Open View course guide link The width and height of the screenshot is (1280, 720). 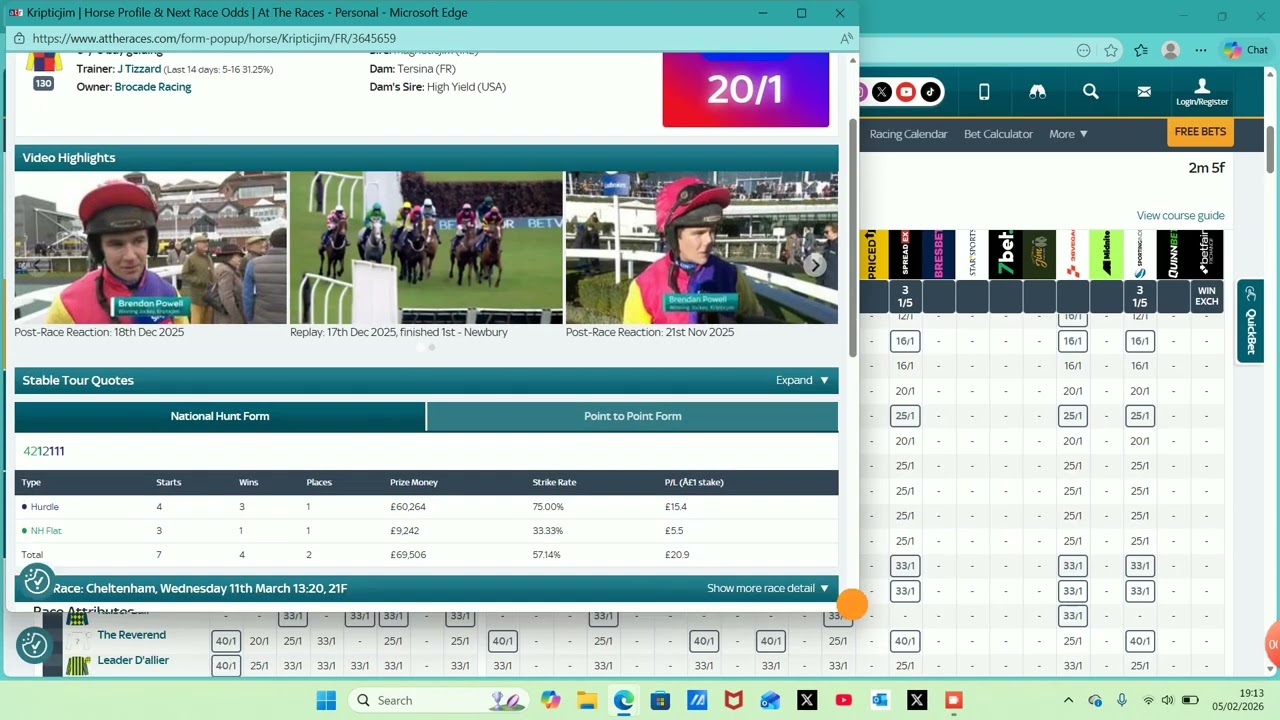[x=1180, y=216]
